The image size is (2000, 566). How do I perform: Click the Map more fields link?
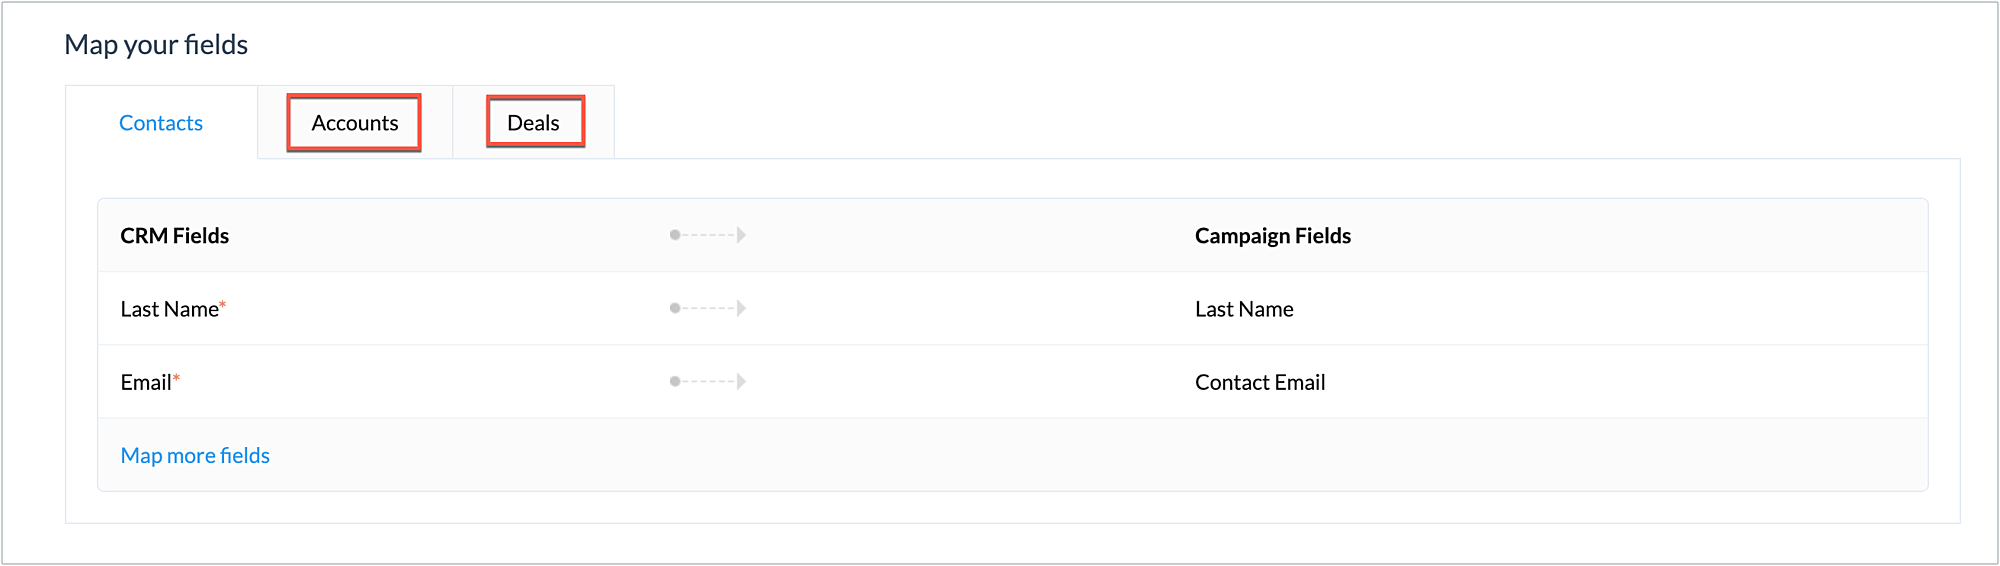[195, 455]
